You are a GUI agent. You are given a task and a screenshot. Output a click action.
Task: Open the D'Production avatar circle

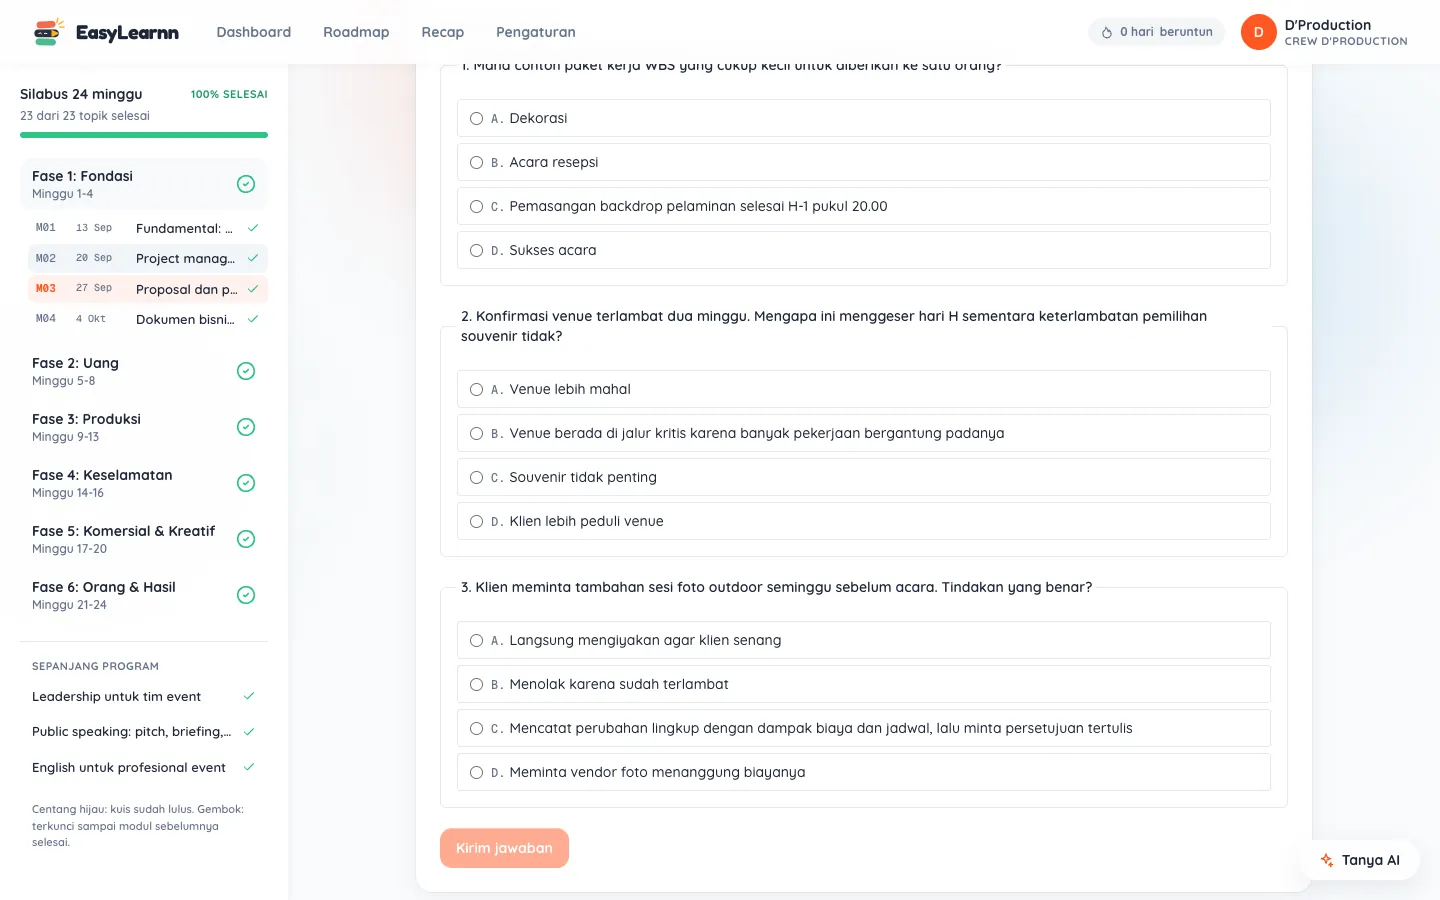click(x=1258, y=32)
